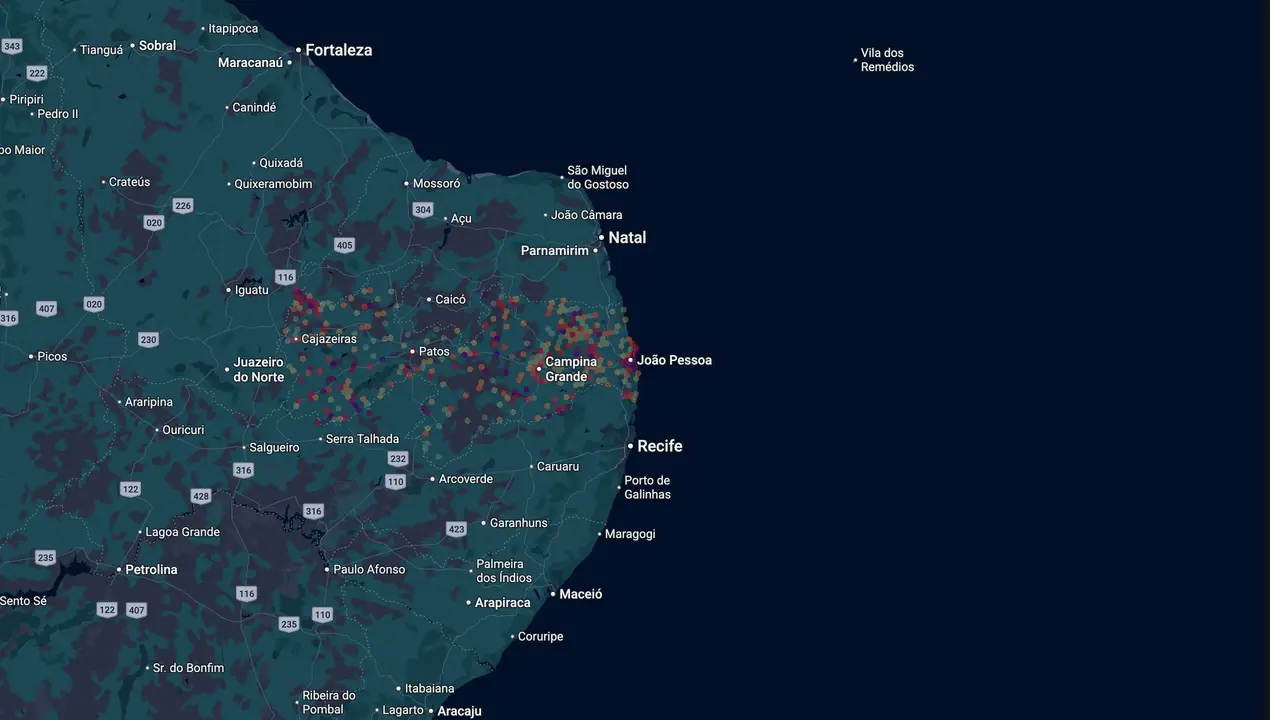Click the Serra Talhada label
The height and width of the screenshot is (720, 1270).
(x=362, y=439)
